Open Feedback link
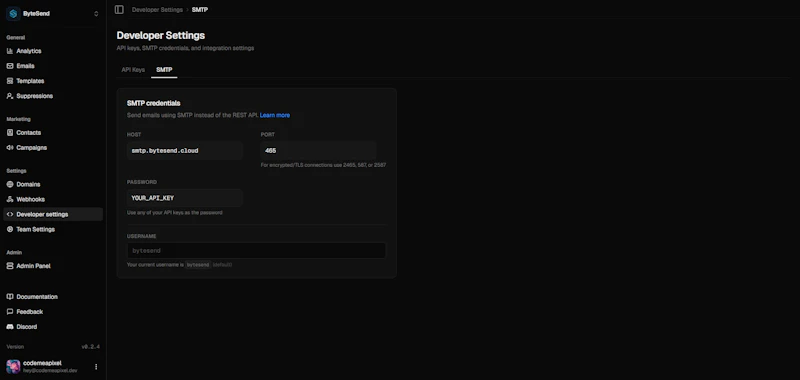 tap(53, 312)
